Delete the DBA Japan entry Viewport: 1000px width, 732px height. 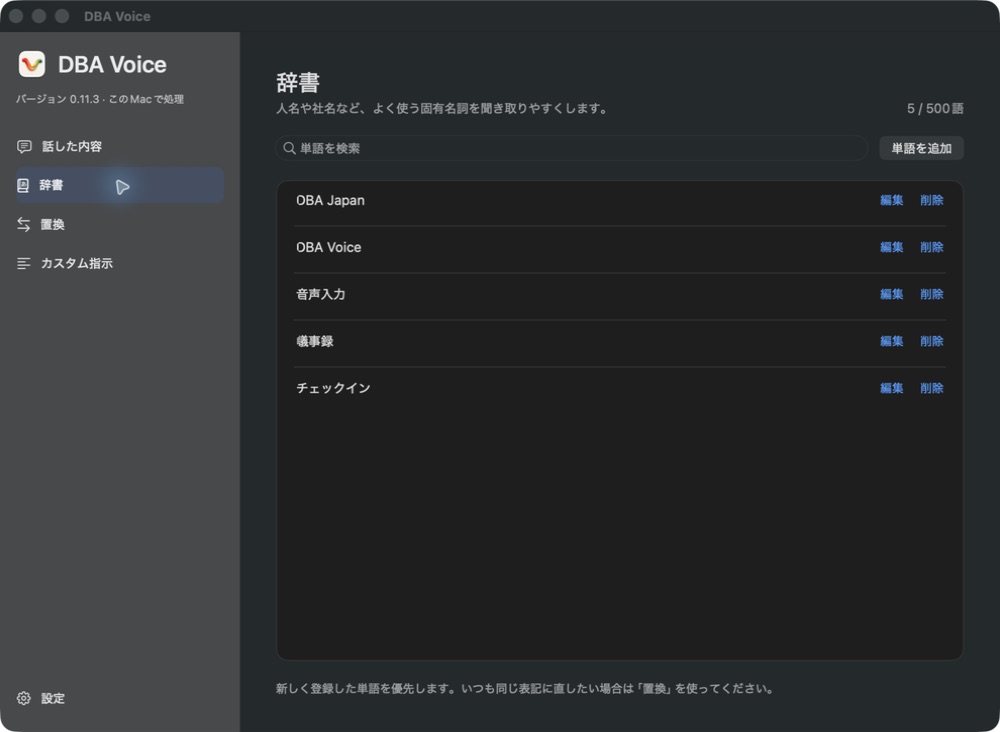point(932,200)
